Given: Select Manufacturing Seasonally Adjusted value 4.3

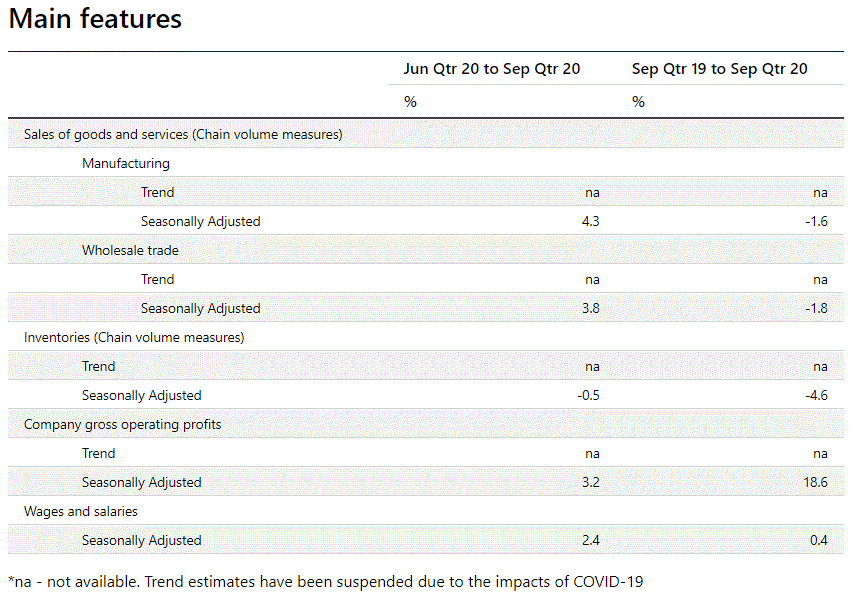Looking at the screenshot, I should [x=589, y=221].
